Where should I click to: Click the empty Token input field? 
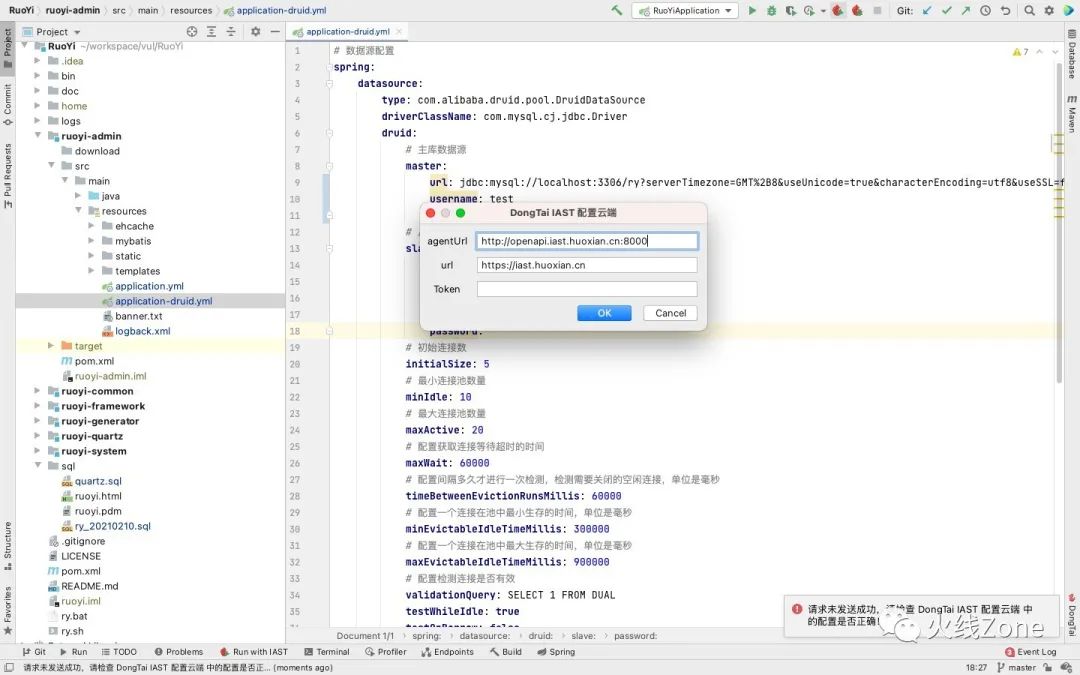(587, 289)
